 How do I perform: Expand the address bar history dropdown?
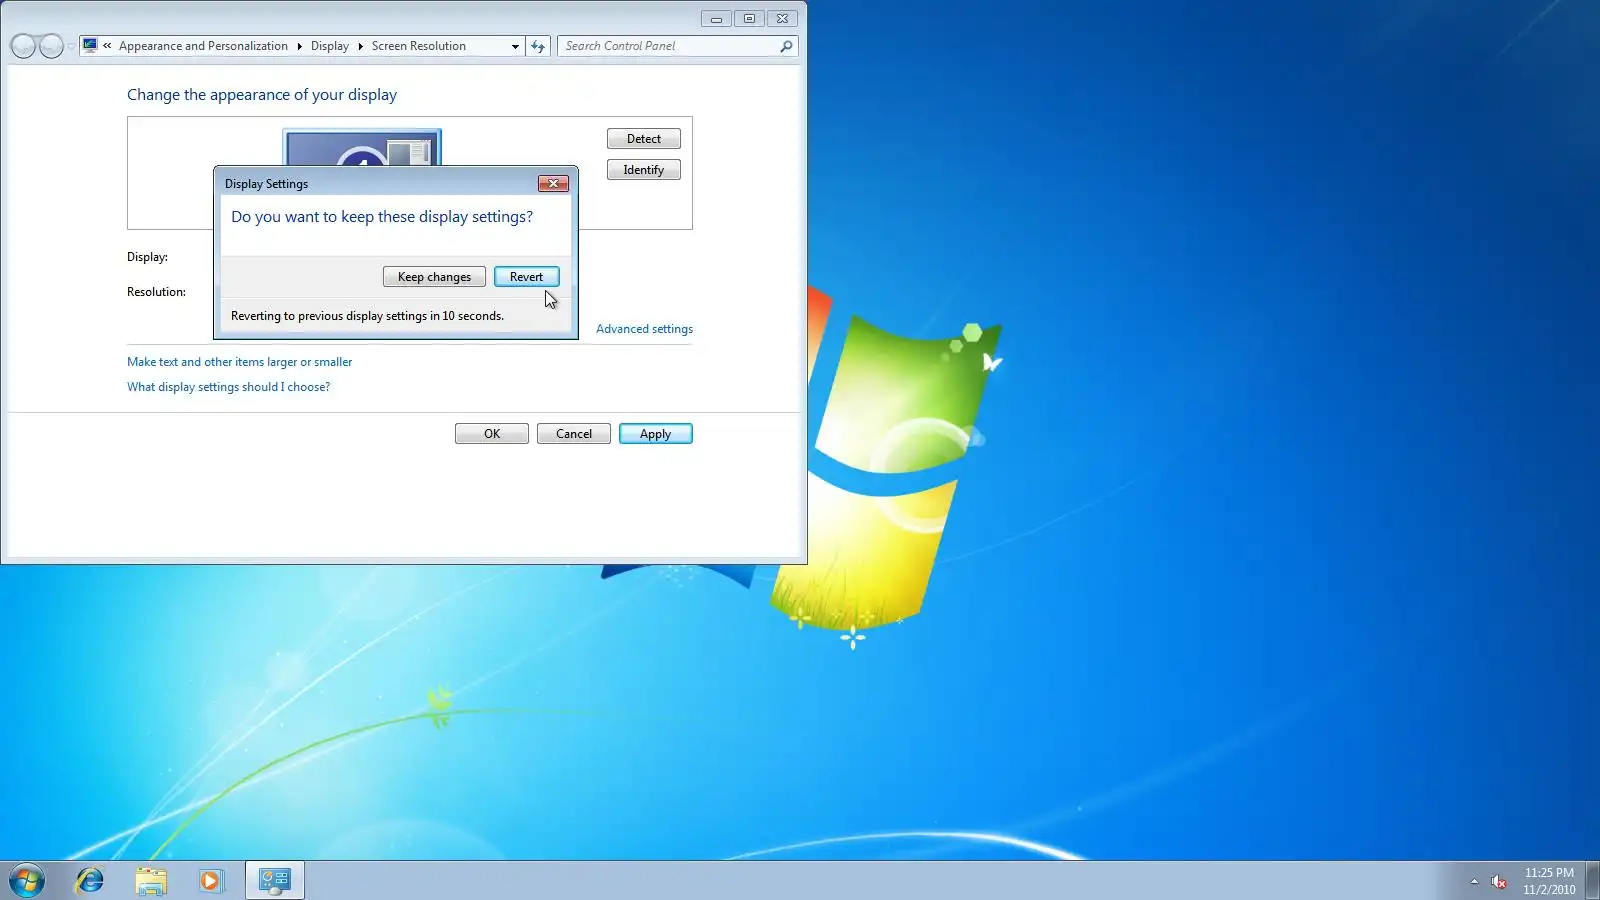tap(515, 46)
